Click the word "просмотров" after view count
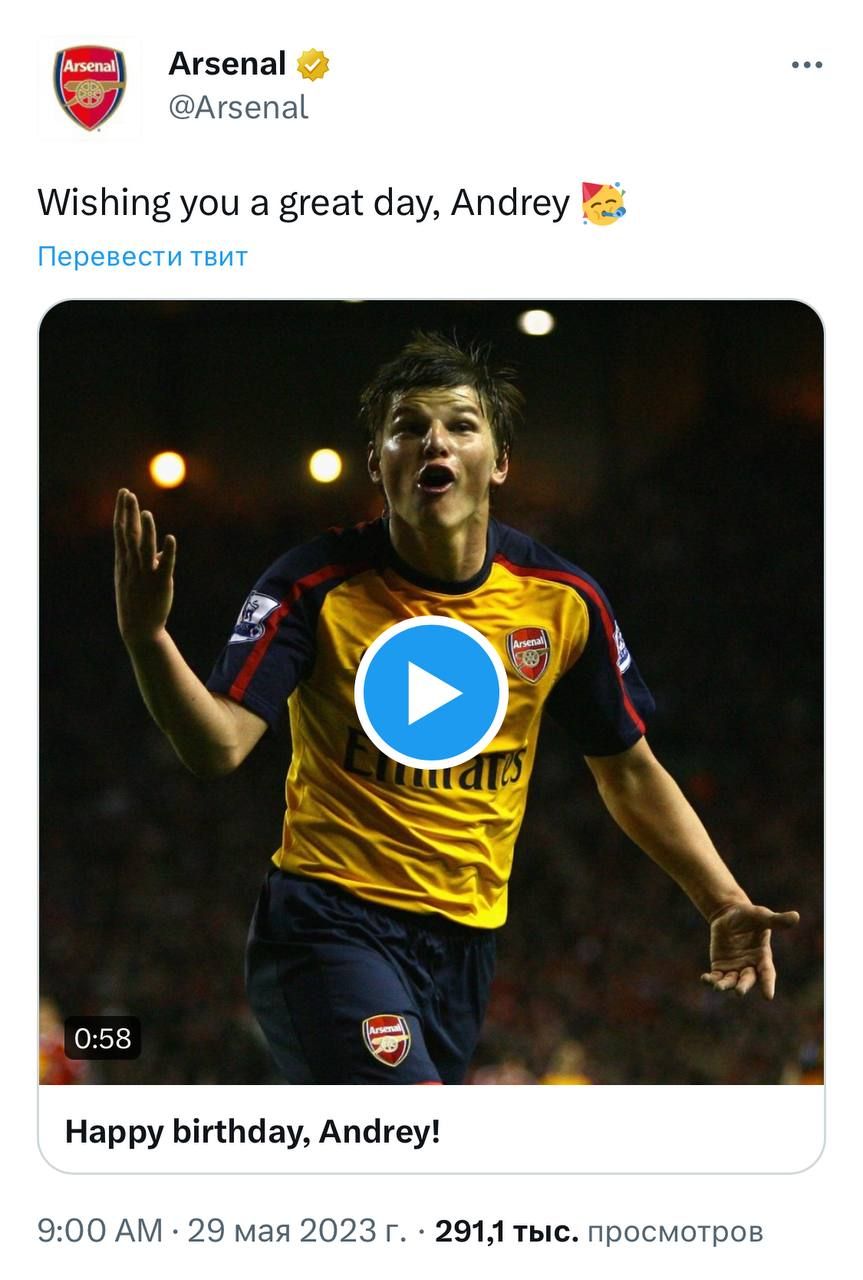Viewport: 863px width, 1280px height. 675,1231
